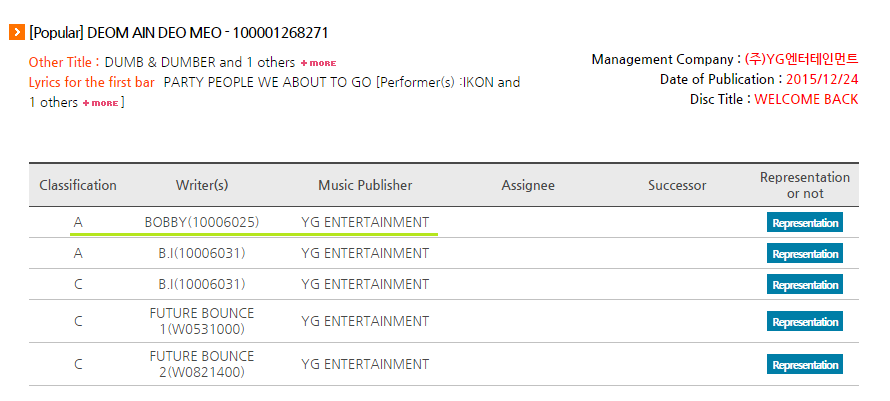
Task: Select writer FUTURE BOUNCE 1(W0531000)
Action: [202, 321]
